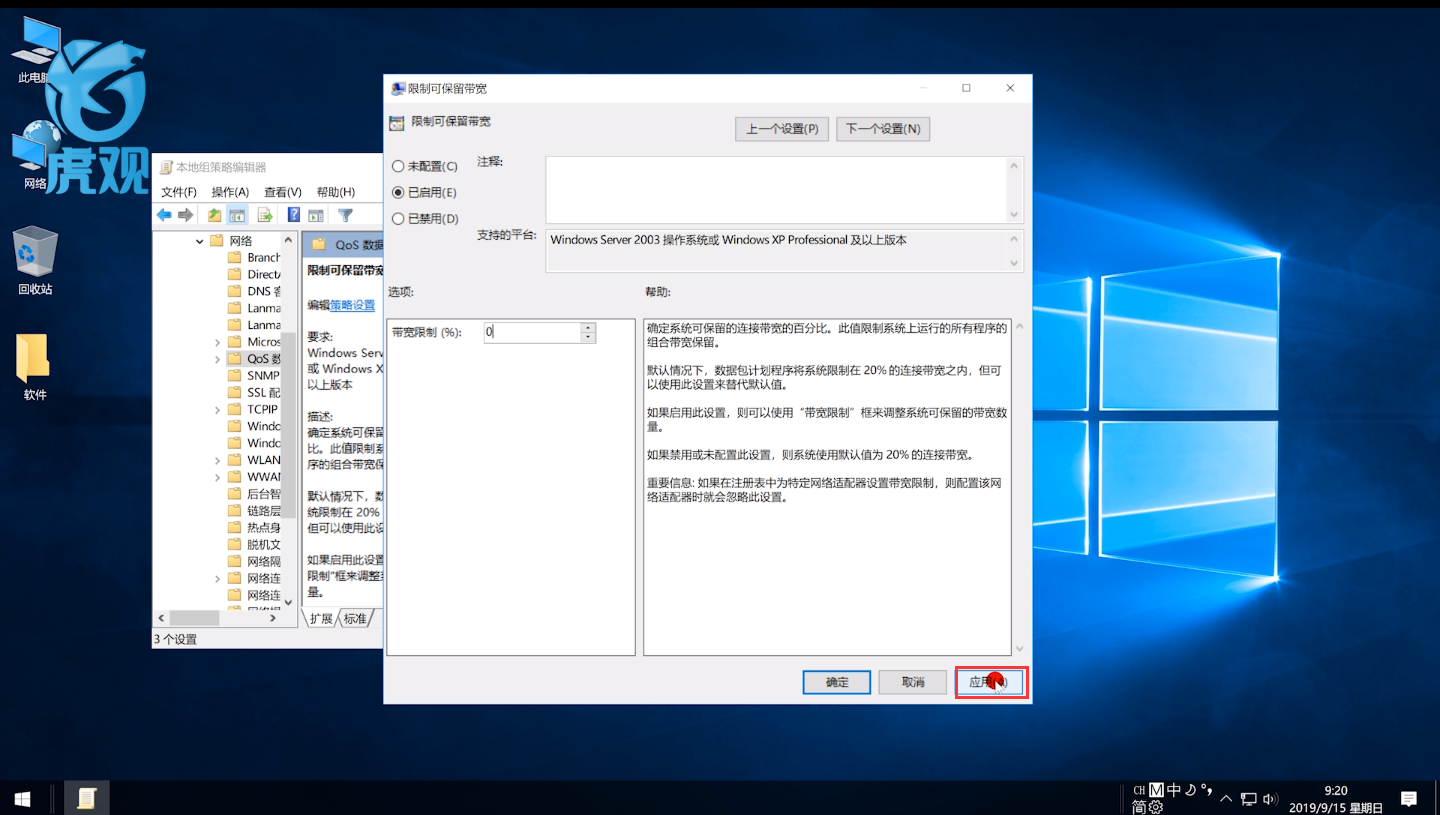Open the 帮助(H) menu
Viewport: 1440px width, 815px height.
coord(336,192)
